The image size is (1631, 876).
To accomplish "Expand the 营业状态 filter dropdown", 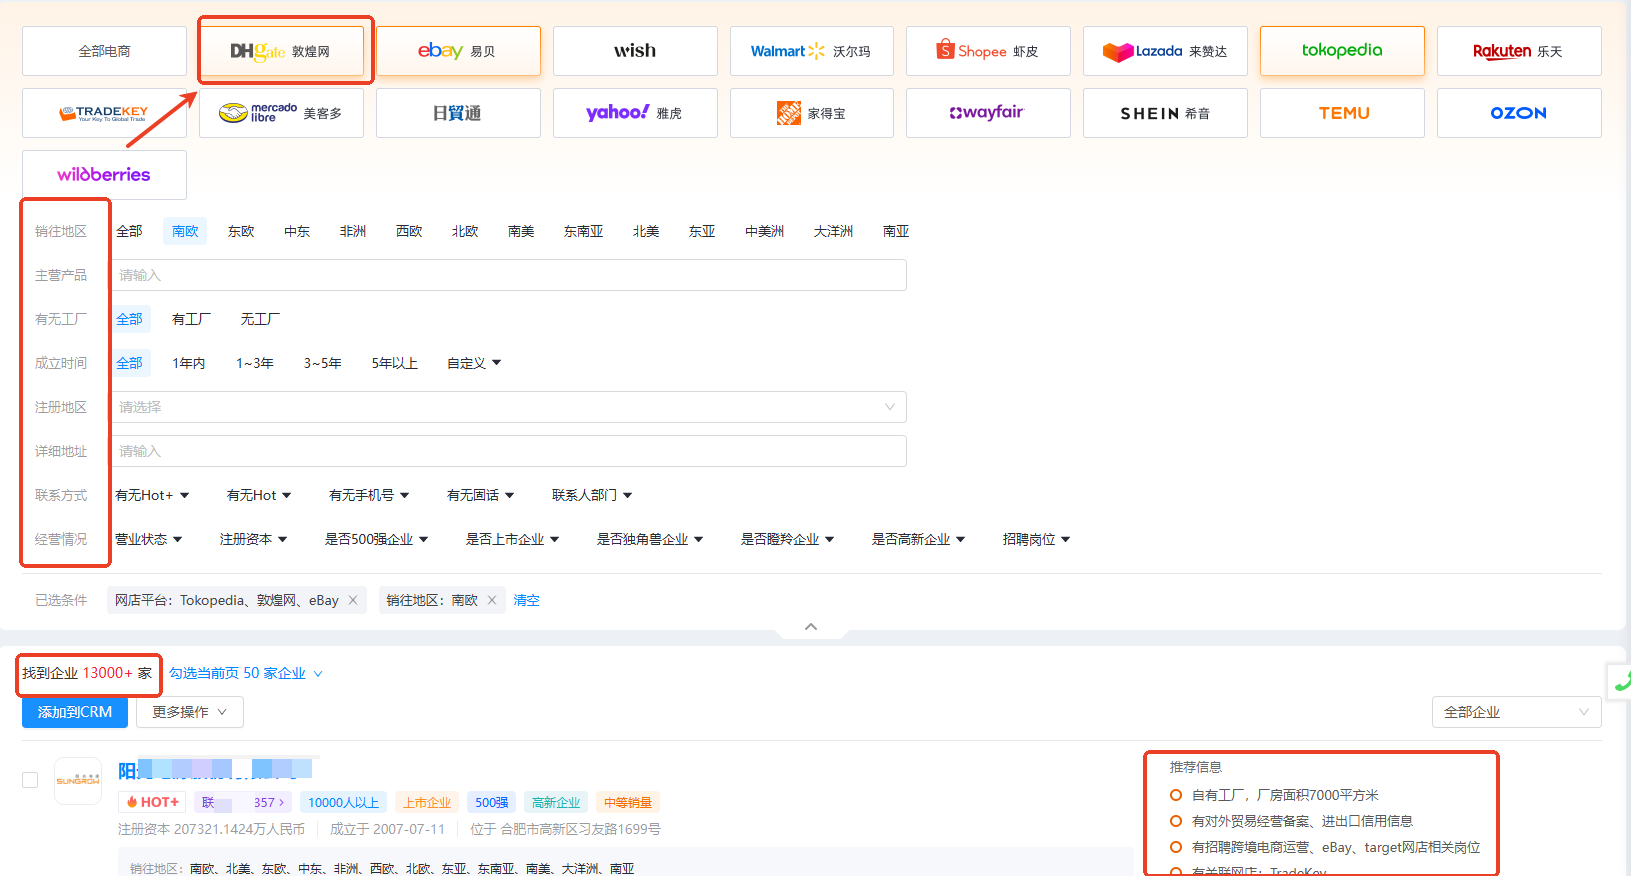I will point(148,539).
